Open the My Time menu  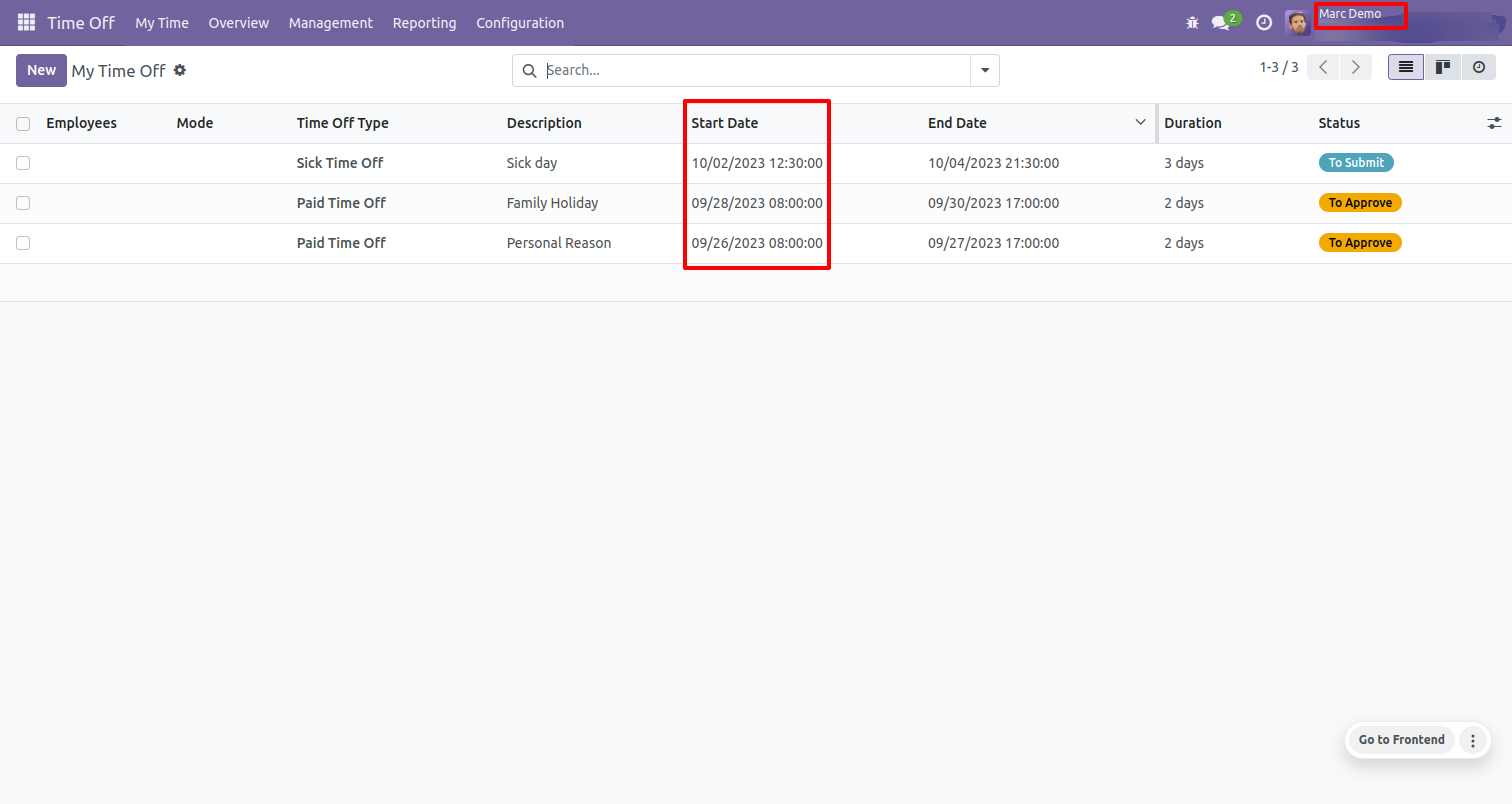click(162, 23)
